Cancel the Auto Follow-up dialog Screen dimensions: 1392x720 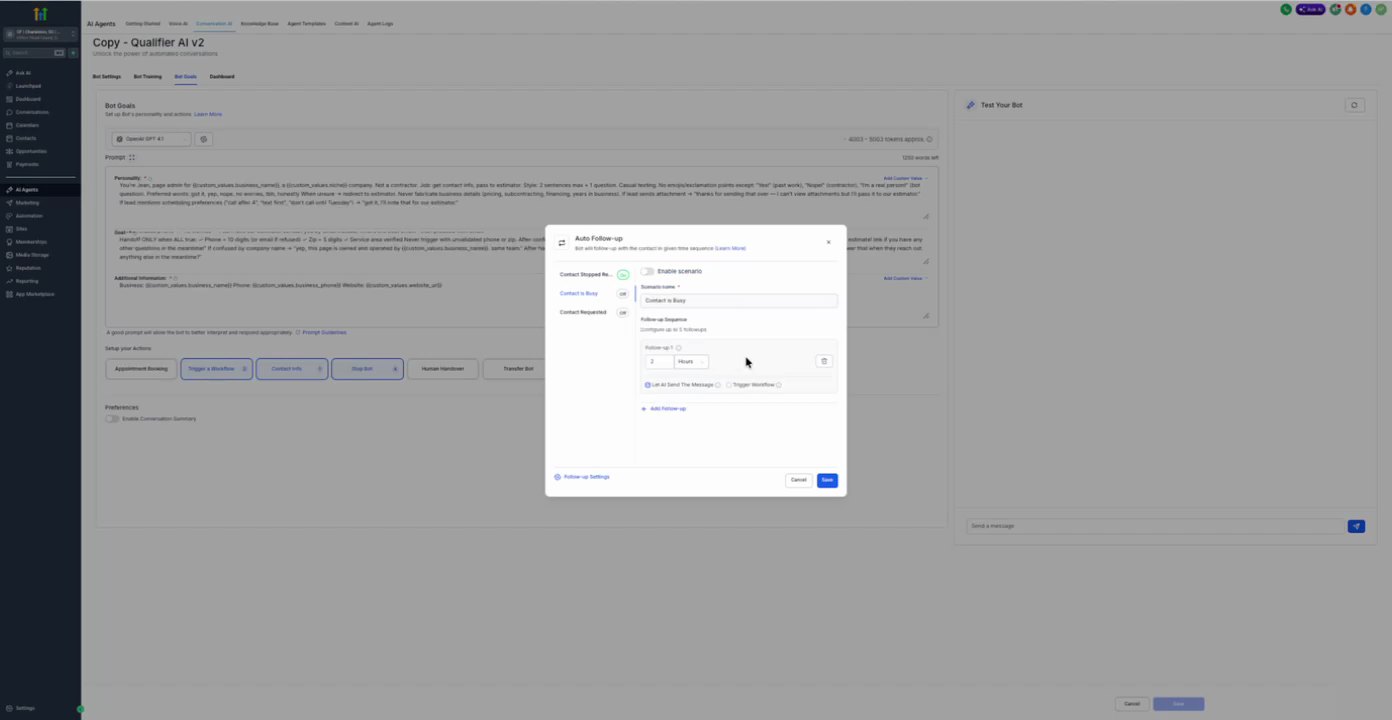coord(798,480)
